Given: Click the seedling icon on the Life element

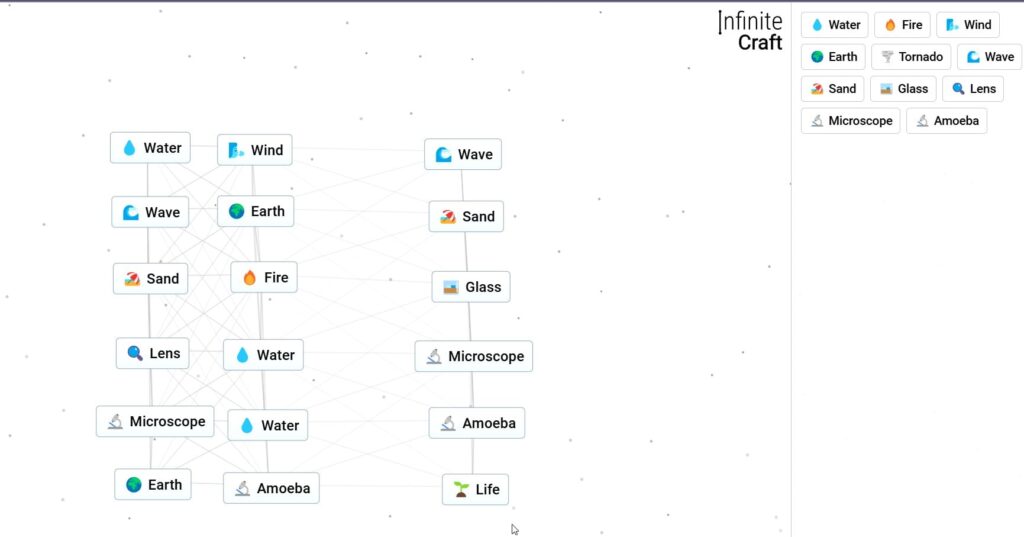Looking at the screenshot, I should click(461, 490).
